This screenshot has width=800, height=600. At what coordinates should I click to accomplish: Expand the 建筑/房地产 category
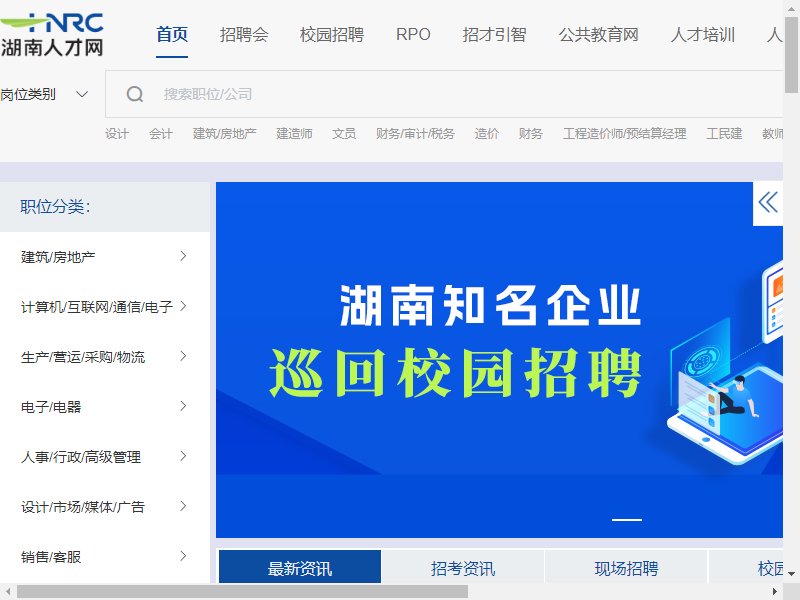pyautogui.click(x=104, y=257)
